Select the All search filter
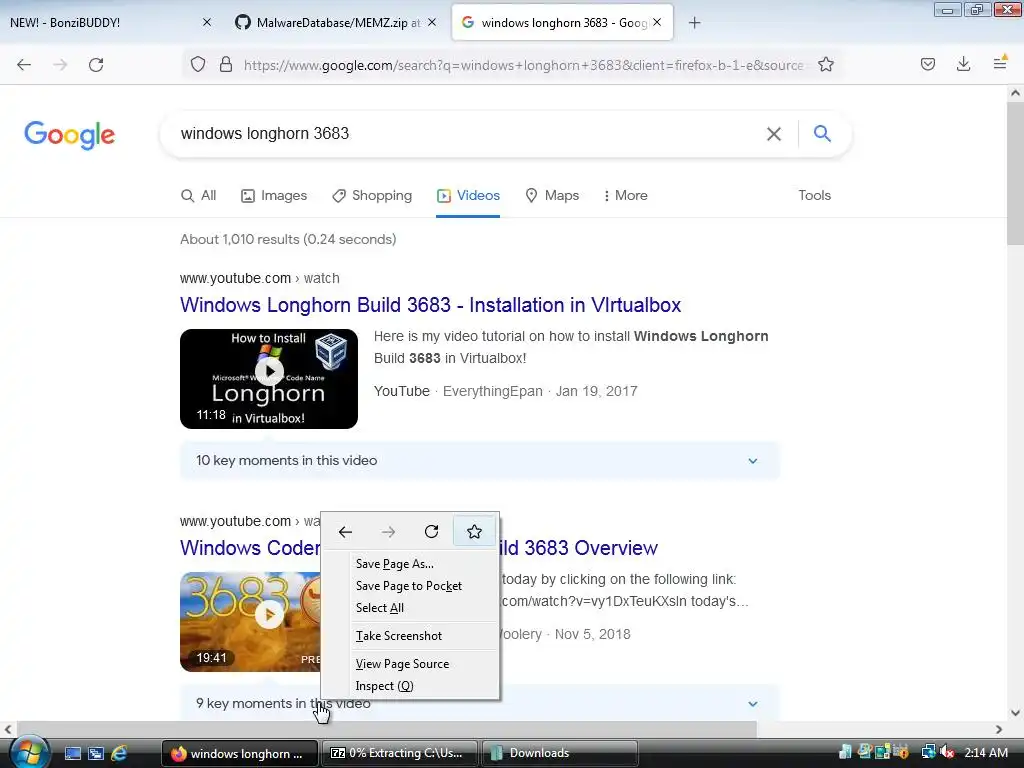1024x768 pixels. 199,196
